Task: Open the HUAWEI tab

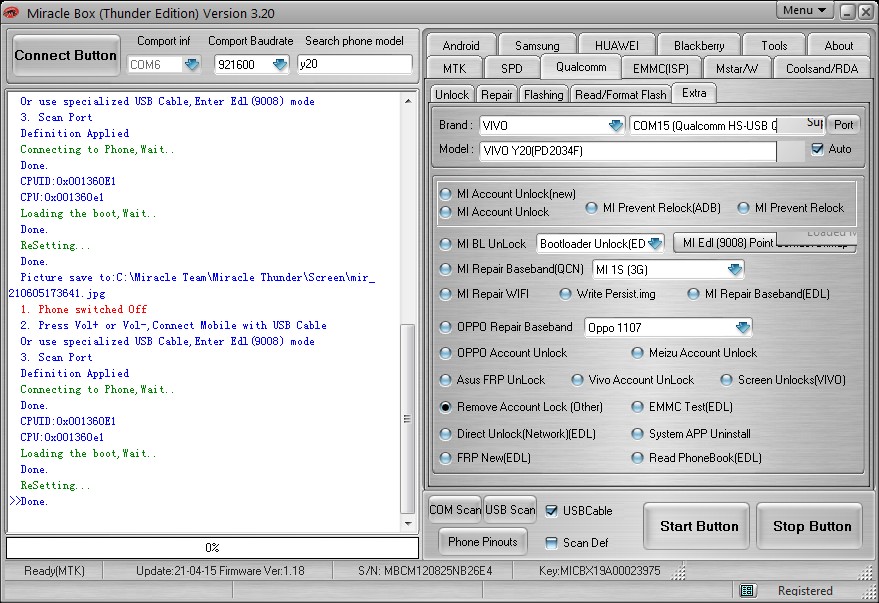Action: pos(617,45)
